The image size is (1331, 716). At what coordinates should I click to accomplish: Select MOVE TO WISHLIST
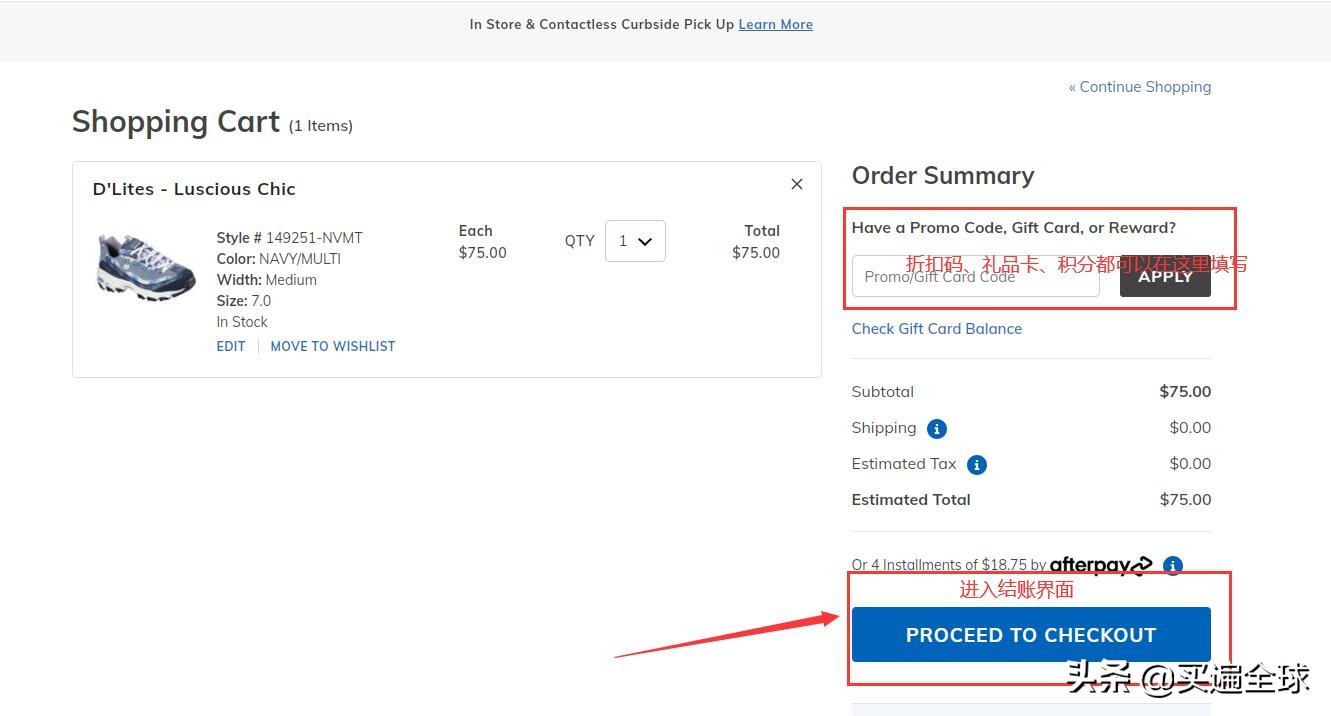click(x=333, y=346)
